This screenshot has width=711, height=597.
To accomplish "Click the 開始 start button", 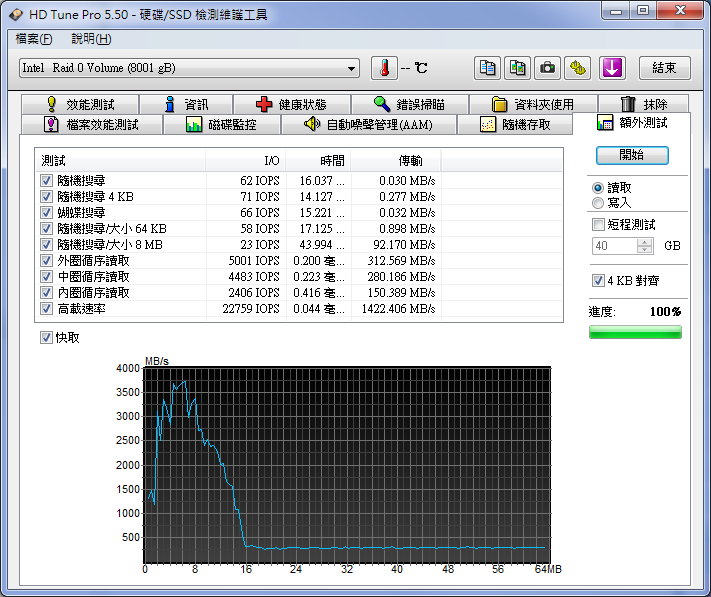I will (x=632, y=155).
